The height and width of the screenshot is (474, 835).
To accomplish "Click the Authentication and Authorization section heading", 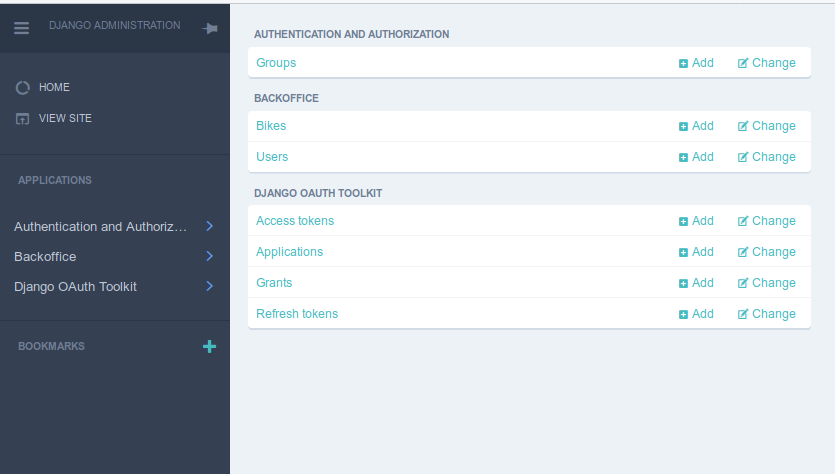I will click(x=351, y=34).
